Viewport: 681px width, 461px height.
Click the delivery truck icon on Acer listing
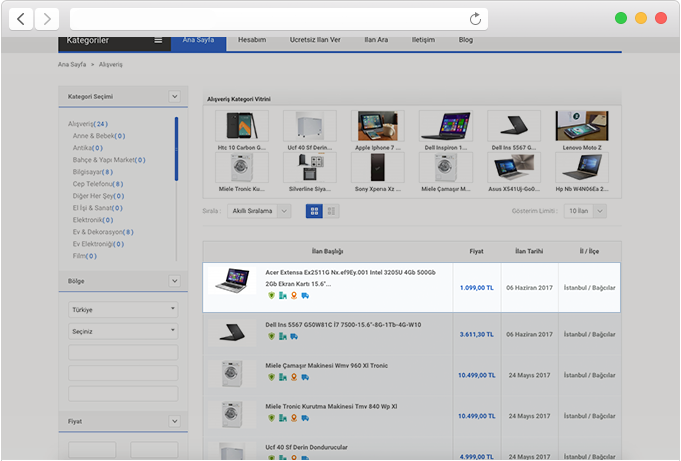(x=304, y=295)
